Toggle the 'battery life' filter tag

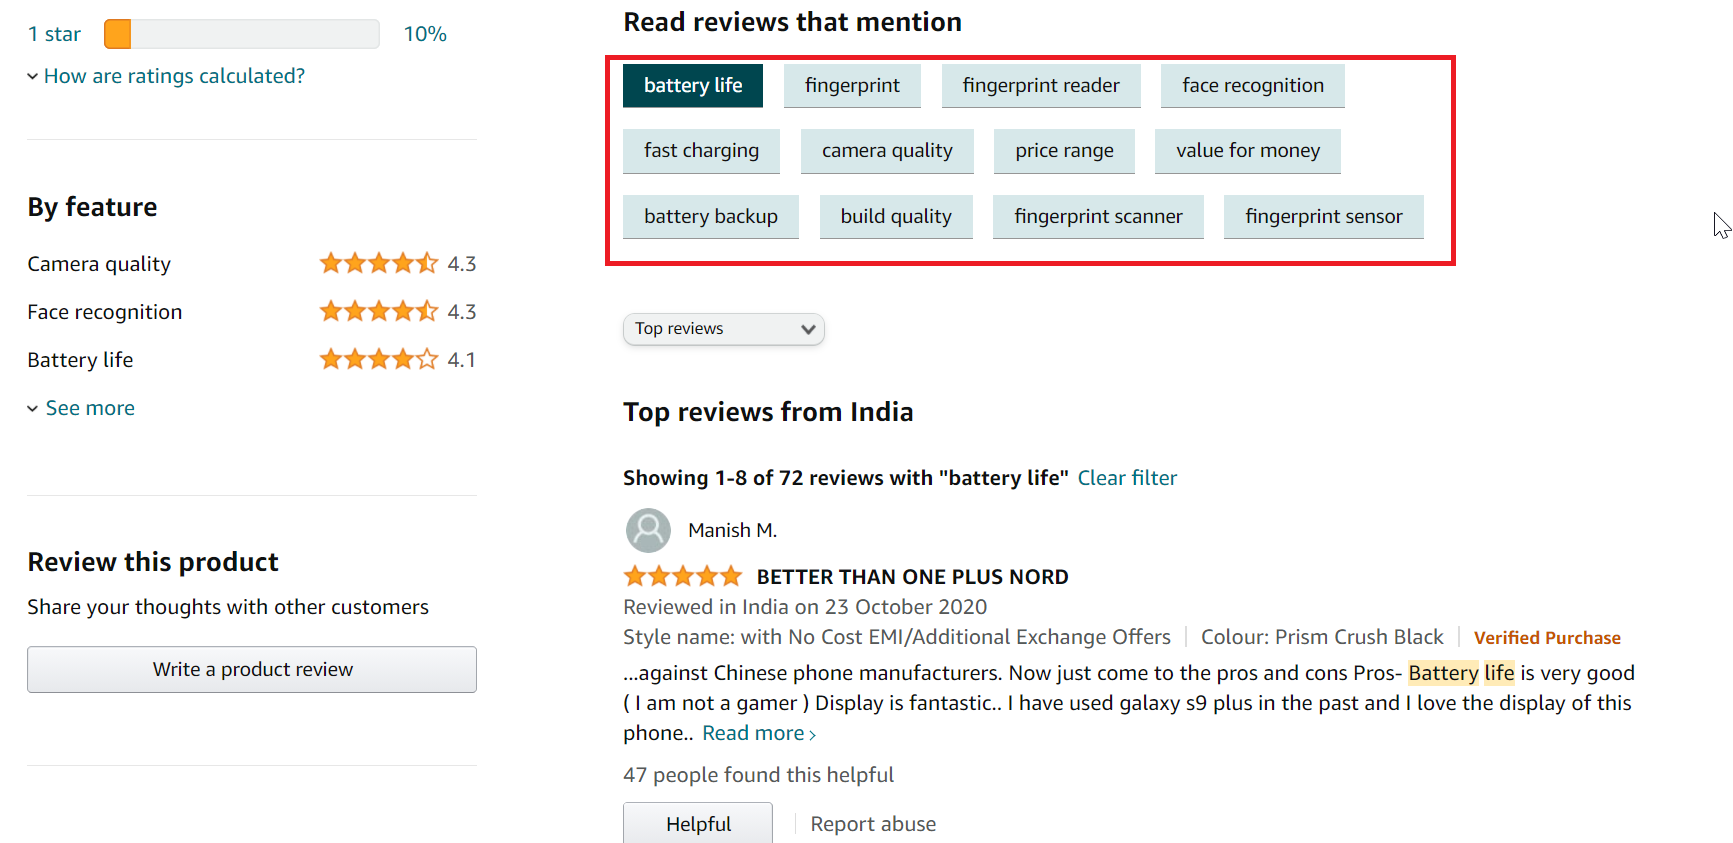[x=692, y=86]
